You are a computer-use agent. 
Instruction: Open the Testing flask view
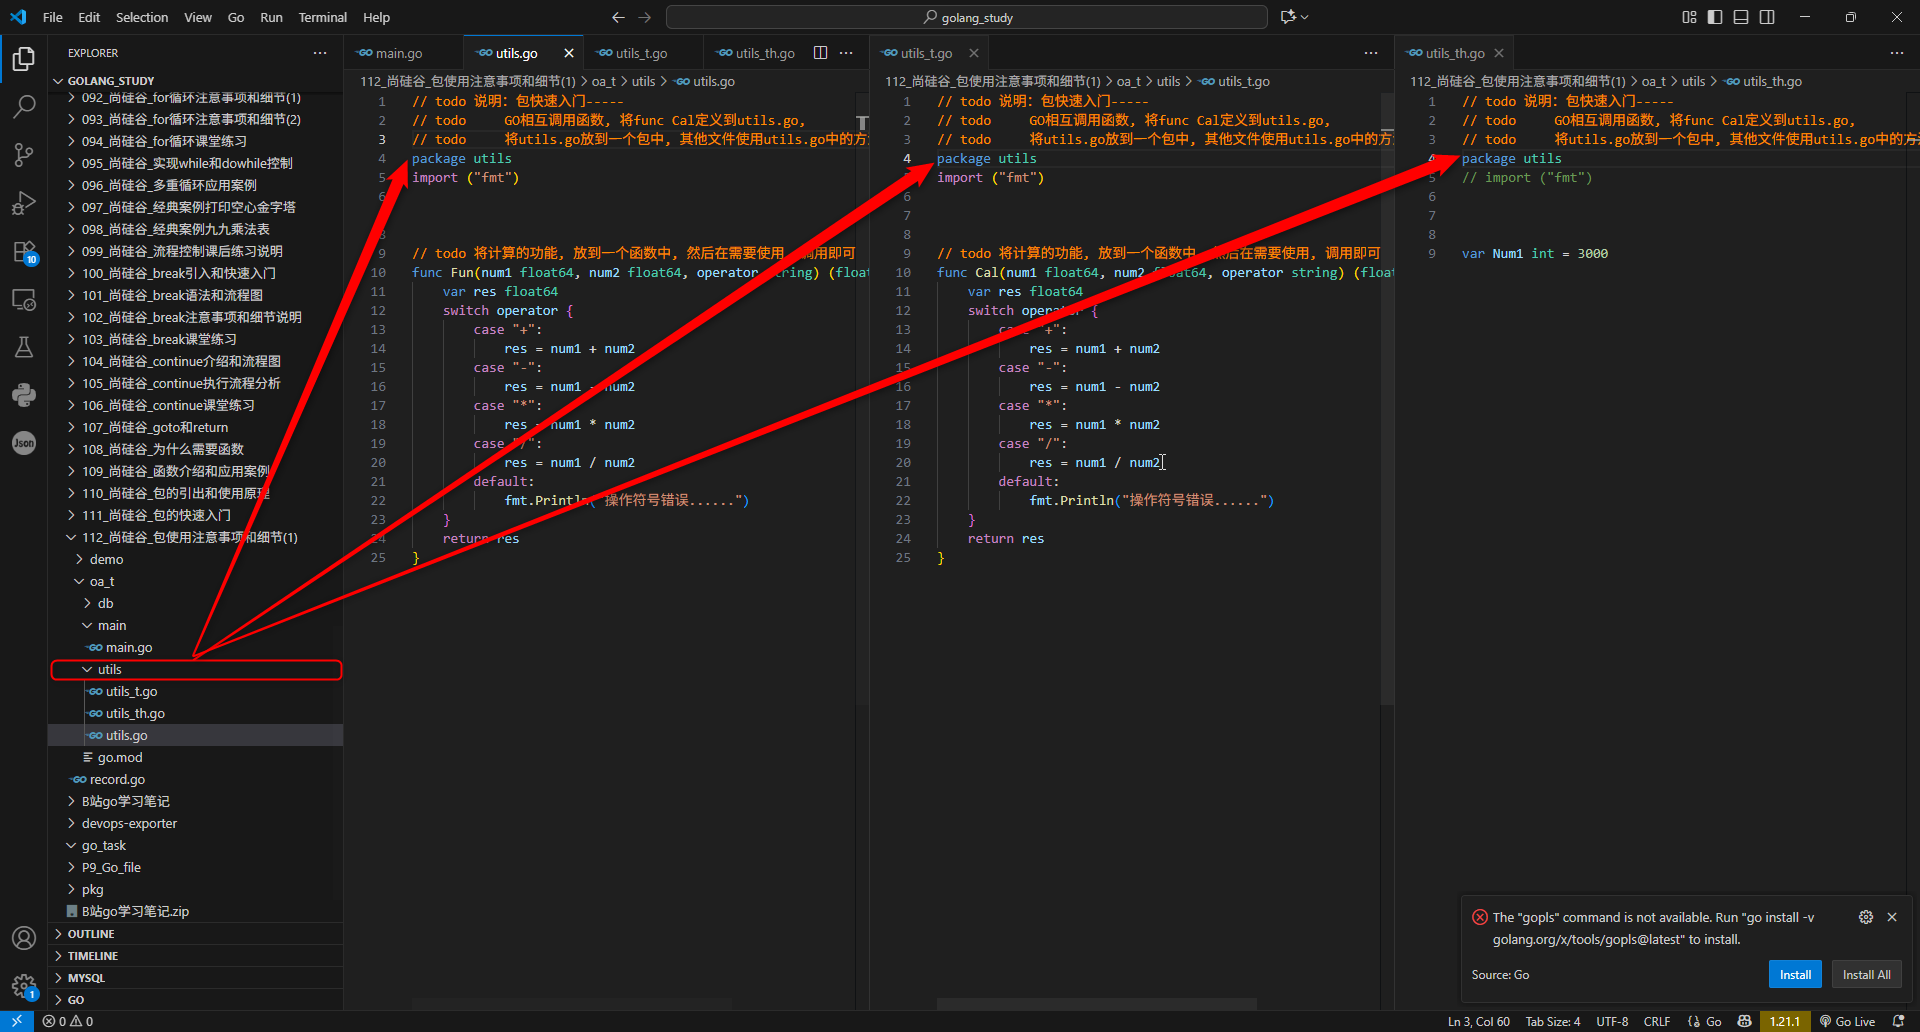(x=24, y=347)
